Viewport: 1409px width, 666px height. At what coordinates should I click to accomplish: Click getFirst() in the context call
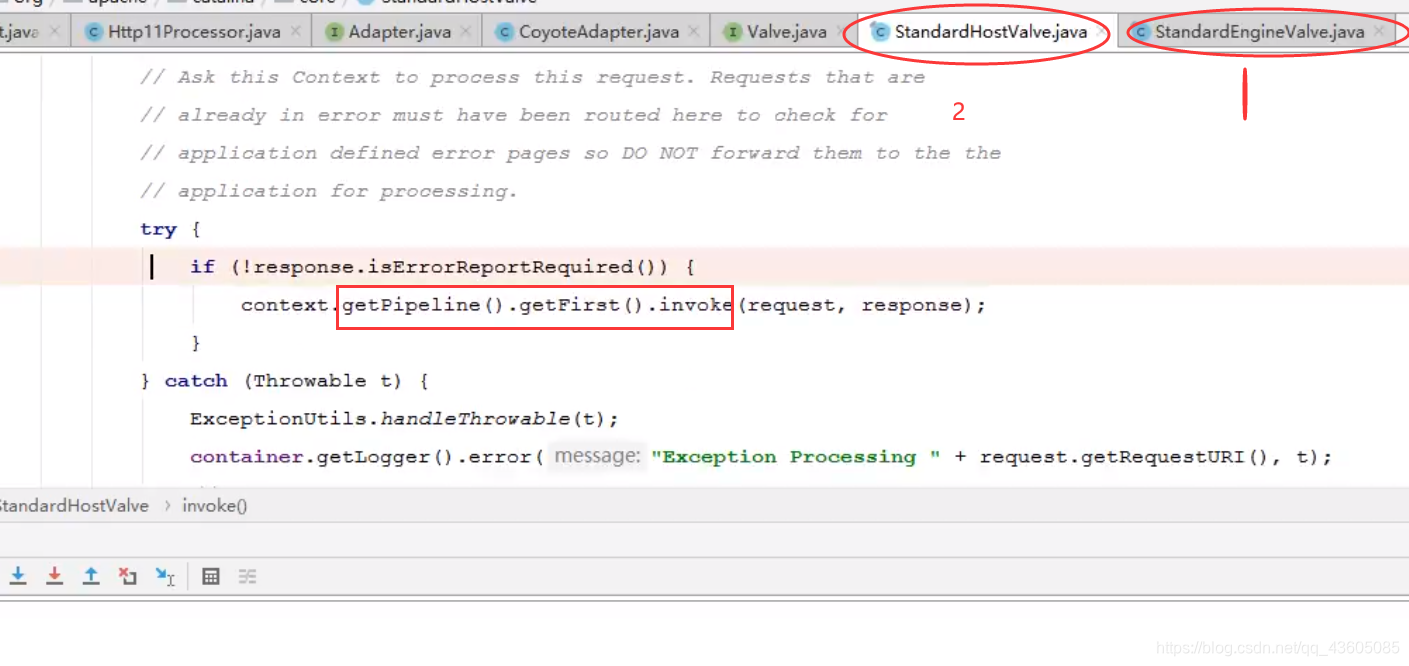click(x=583, y=305)
